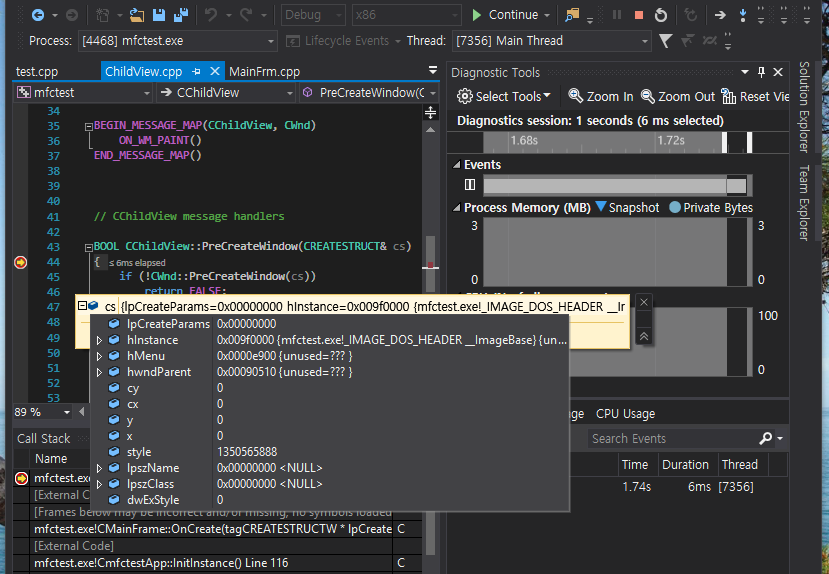Click the Search Events input field
Image resolution: width=829 pixels, height=574 pixels.
tap(670, 439)
